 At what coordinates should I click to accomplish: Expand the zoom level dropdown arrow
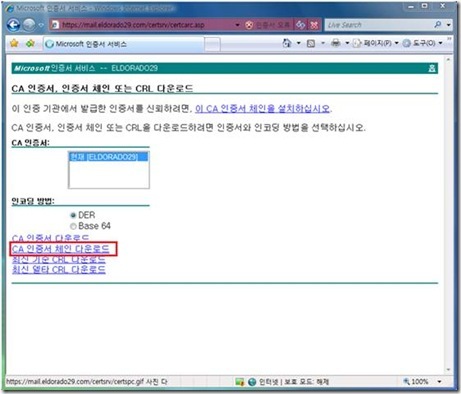[439, 382]
